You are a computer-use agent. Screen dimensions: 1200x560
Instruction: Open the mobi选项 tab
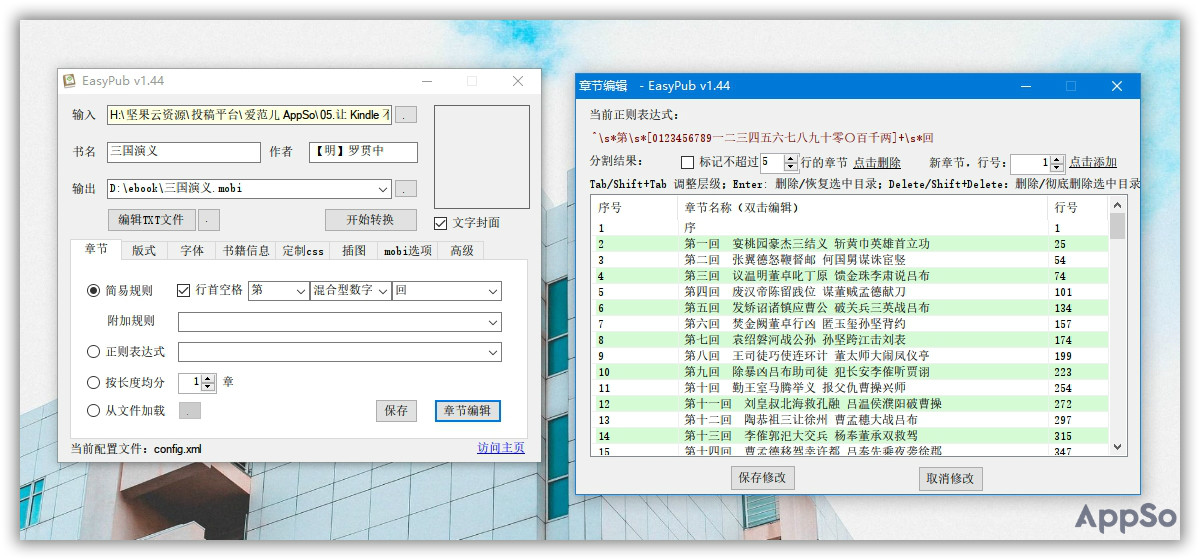click(x=408, y=250)
